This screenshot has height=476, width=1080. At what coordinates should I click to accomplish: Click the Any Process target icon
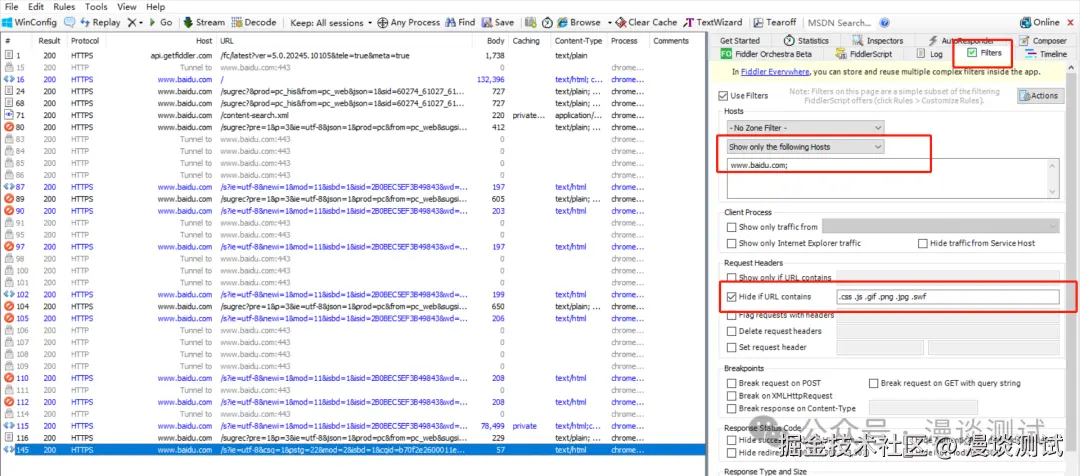tap(383, 22)
